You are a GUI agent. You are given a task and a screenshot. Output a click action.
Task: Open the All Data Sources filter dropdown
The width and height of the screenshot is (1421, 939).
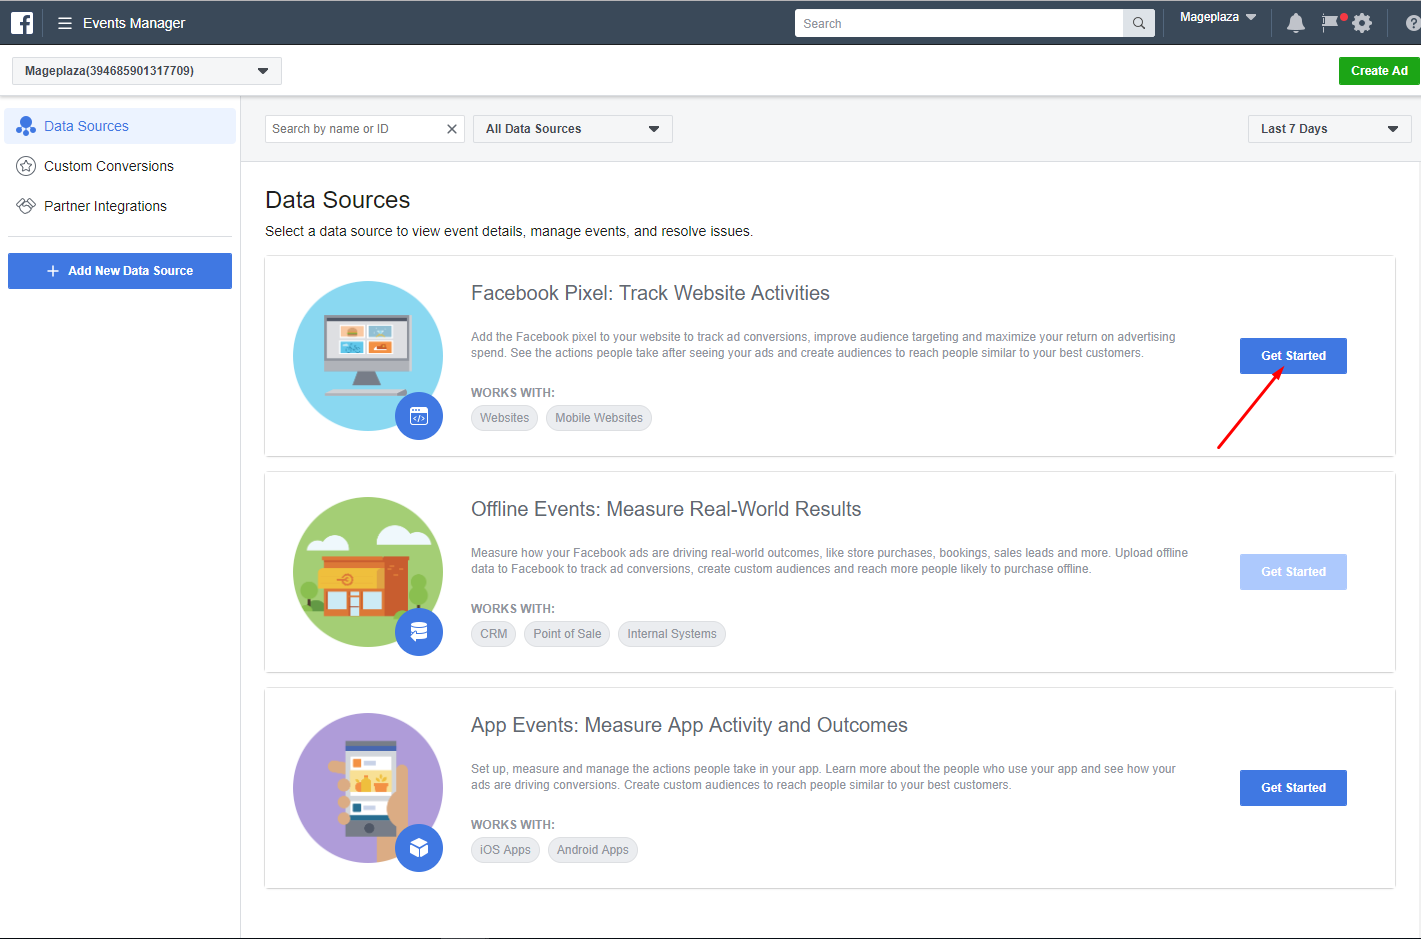[x=572, y=129]
